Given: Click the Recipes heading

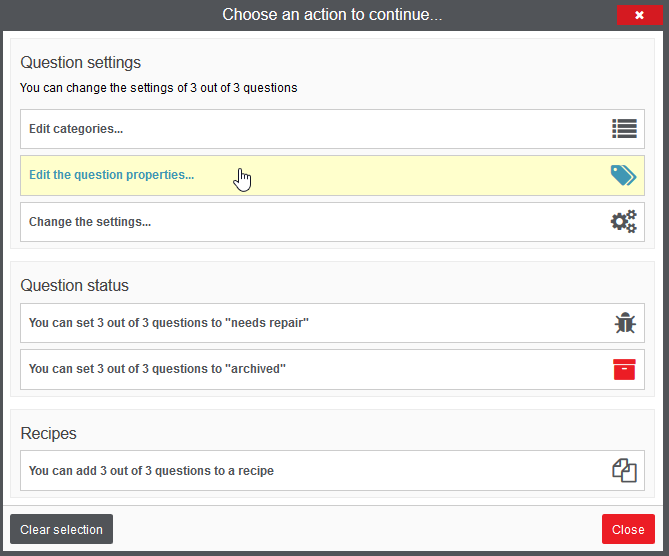Looking at the screenshot, I should pyautogui.click(x=48, y=434).
